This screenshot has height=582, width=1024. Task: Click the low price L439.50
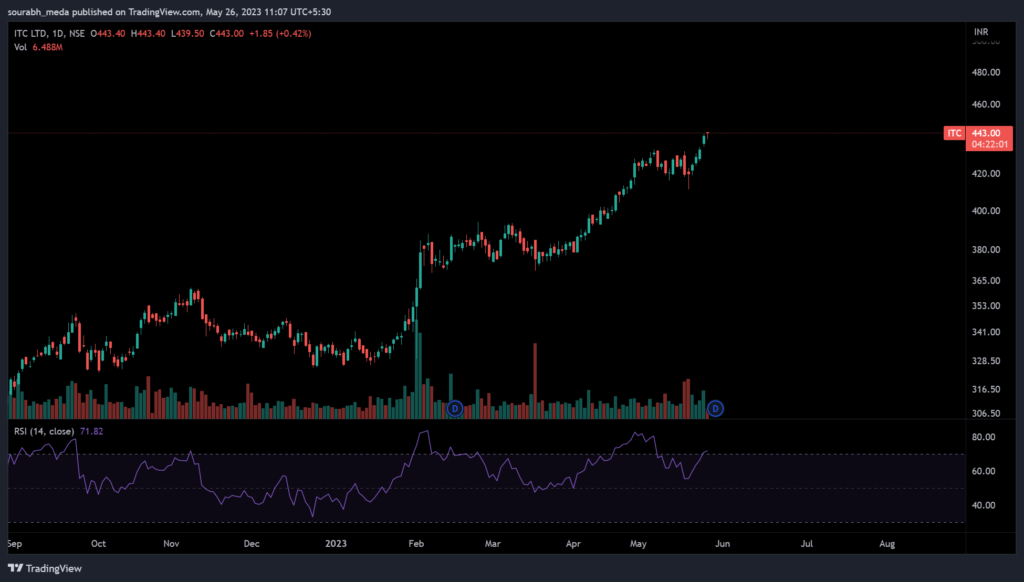[x=187, y=33]
